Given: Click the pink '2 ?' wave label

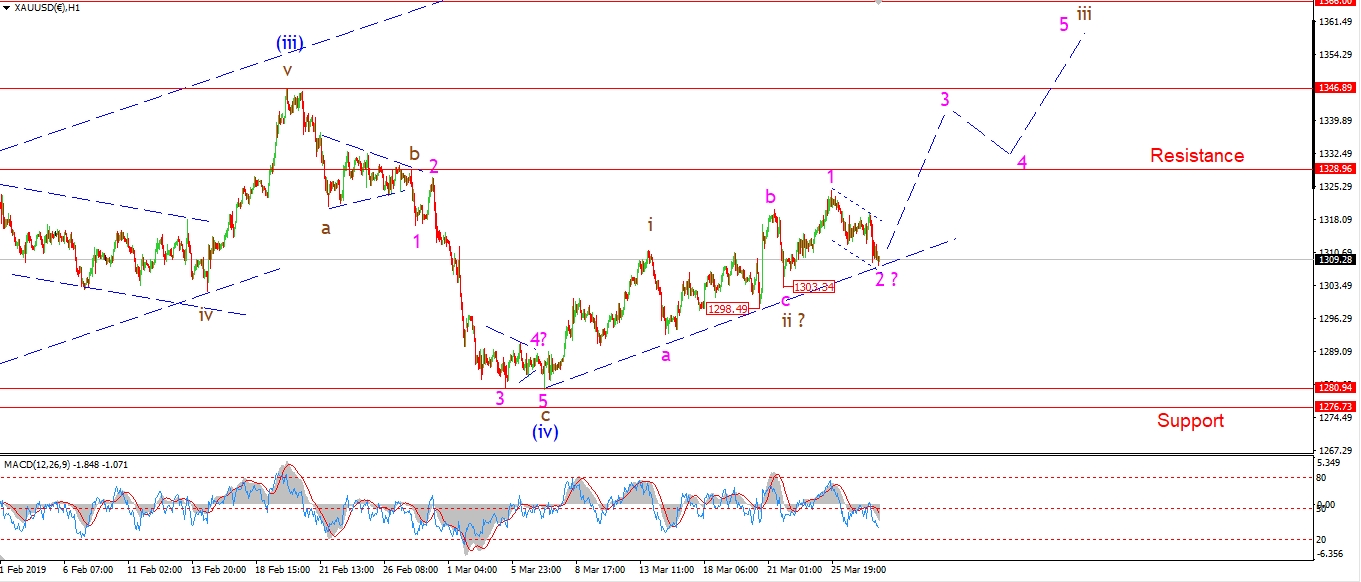Looking at the screenshot, I should [x=886, y=280].
